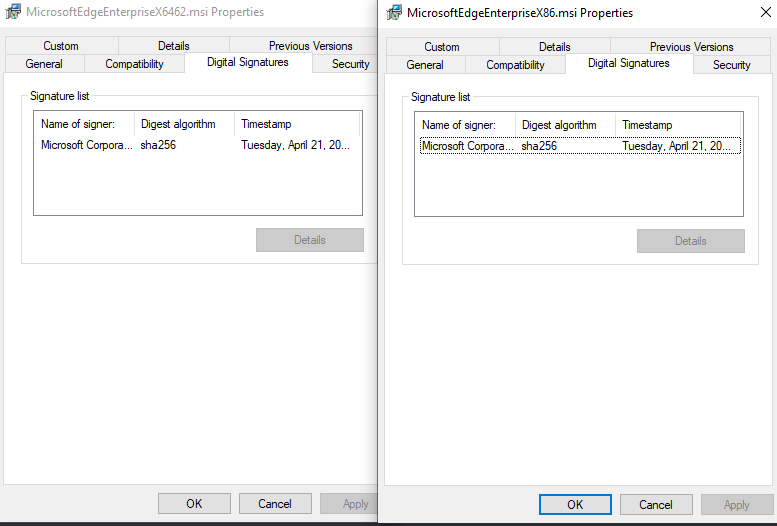Screen dimensions: 777x526
Task: Open Details tab in X6462 properties window
Action: point(173,46)
